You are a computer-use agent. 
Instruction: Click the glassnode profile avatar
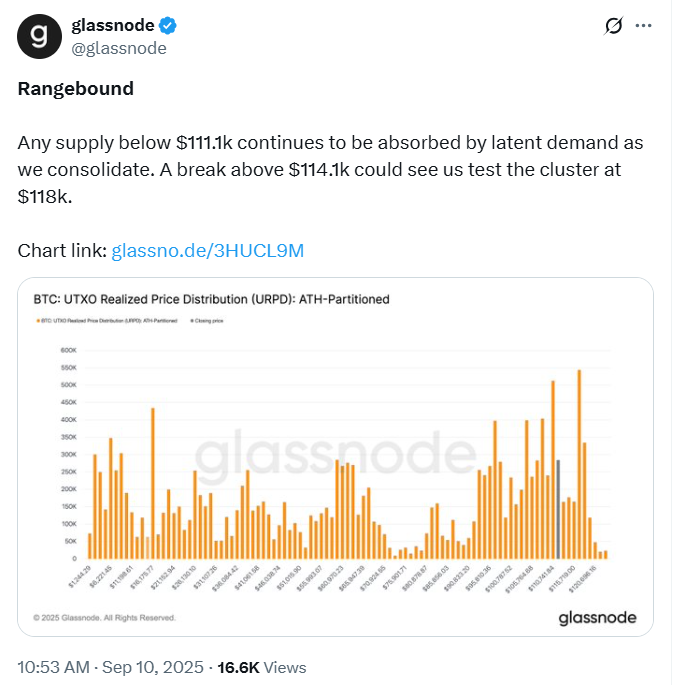(x=39, y=36)
